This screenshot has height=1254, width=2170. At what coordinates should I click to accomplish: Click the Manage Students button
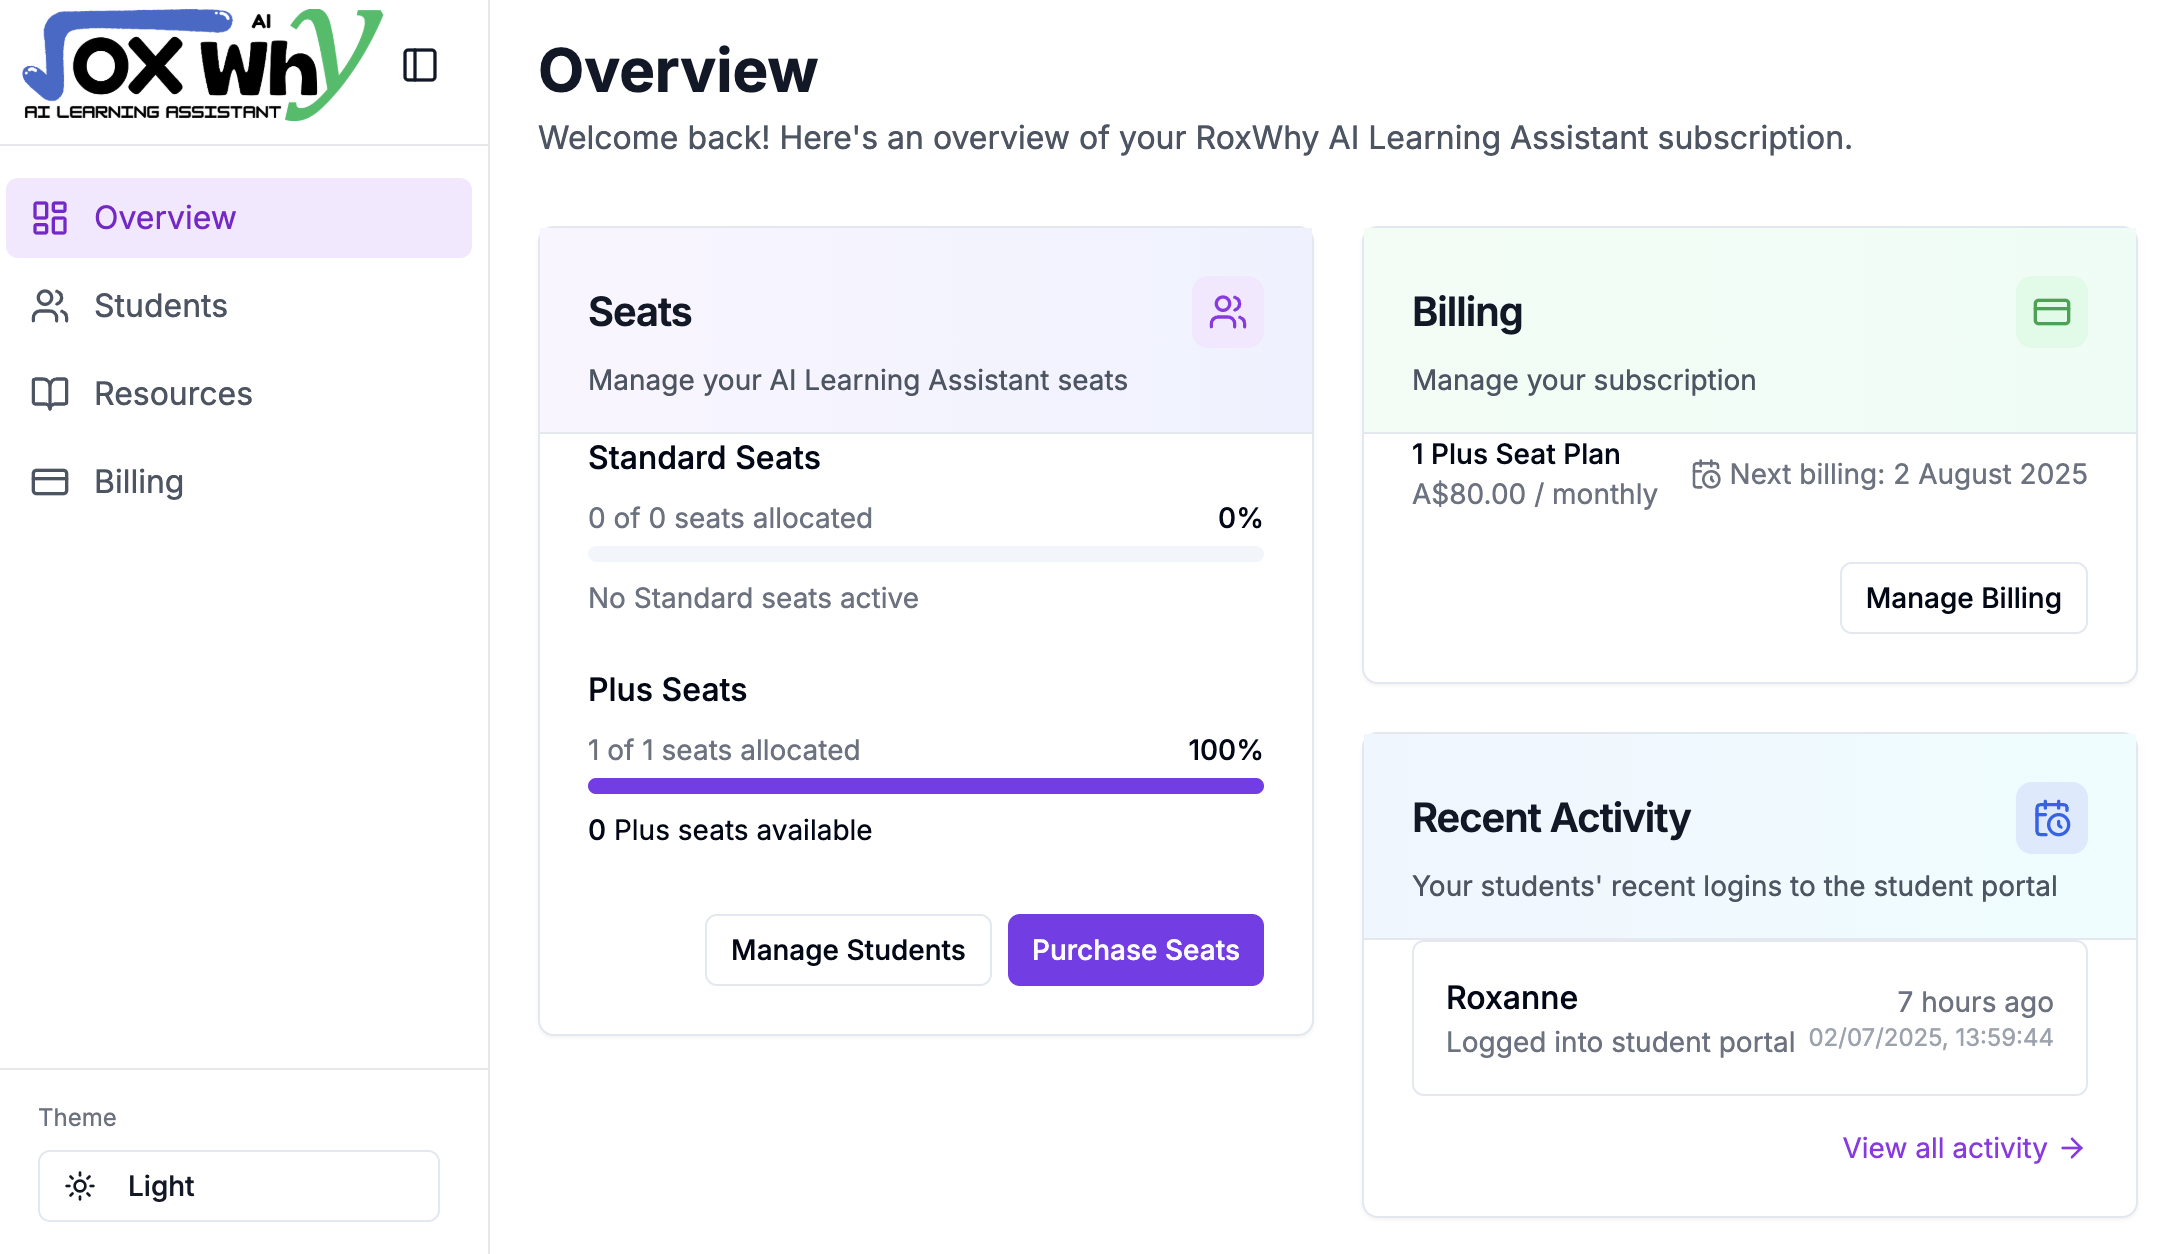[x=848, y=950]
